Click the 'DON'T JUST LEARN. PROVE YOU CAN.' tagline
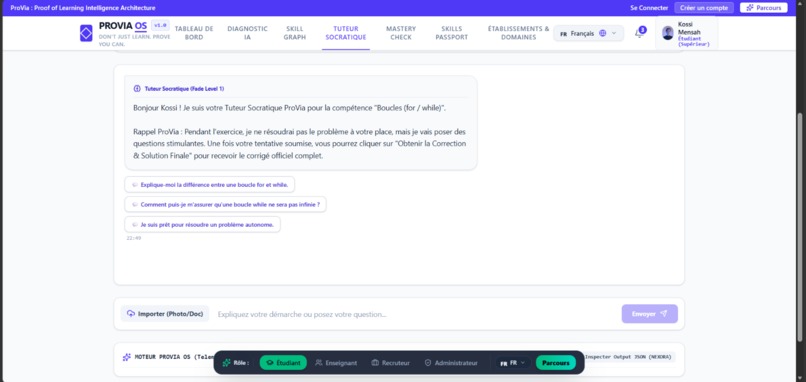Screen dimensions: 806x382 135,40
